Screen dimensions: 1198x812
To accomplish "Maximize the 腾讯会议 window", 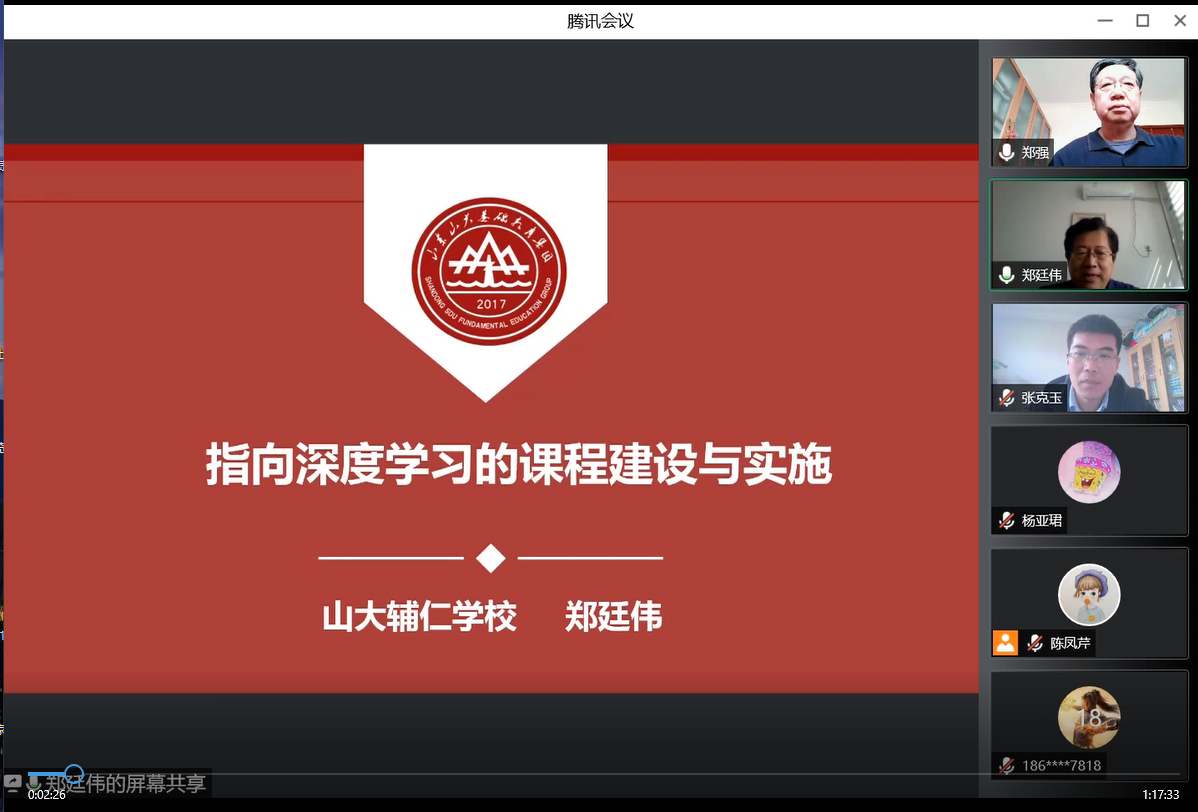I will coord(1142,20).
